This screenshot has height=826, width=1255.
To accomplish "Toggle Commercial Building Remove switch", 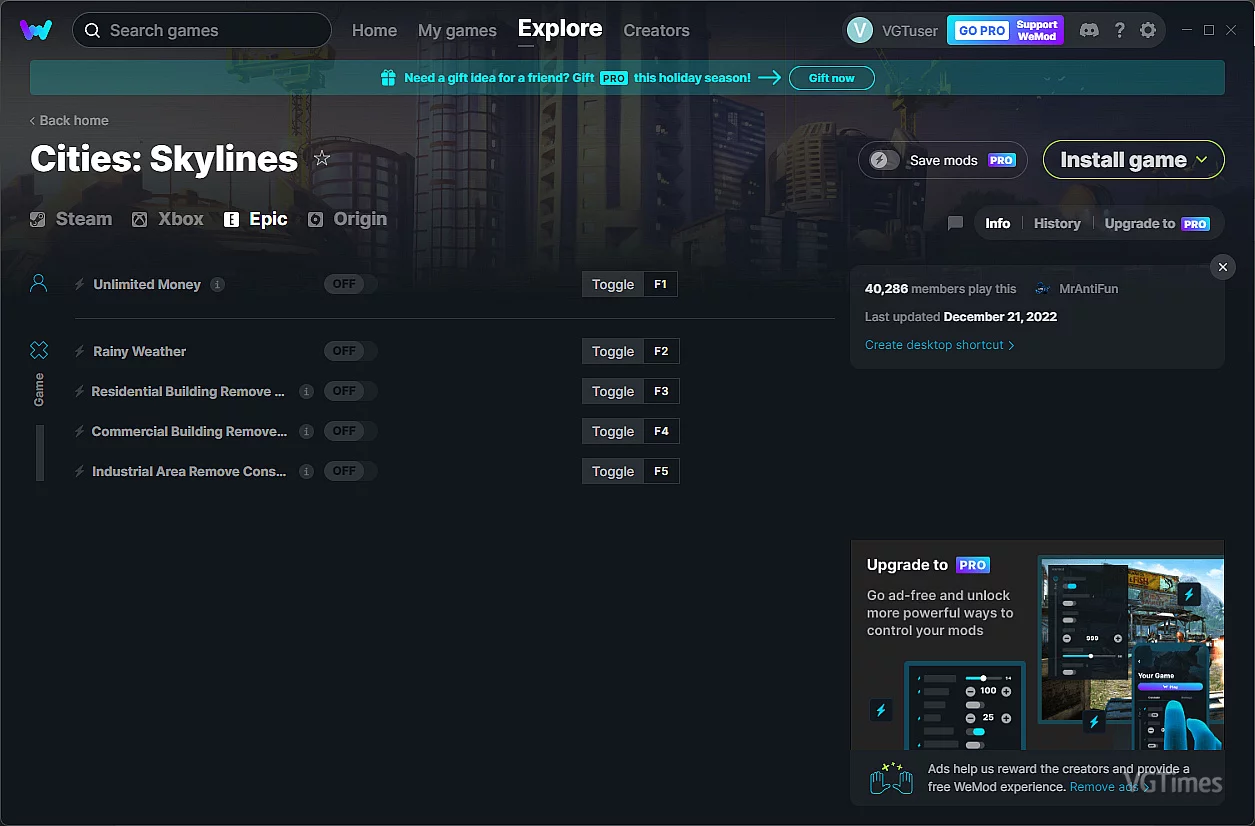I will (350, 431).
